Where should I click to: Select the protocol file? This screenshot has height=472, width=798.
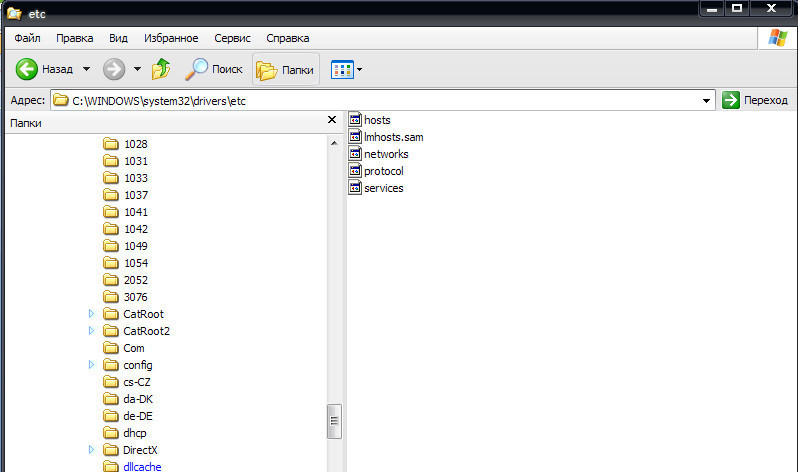[383, 171]
